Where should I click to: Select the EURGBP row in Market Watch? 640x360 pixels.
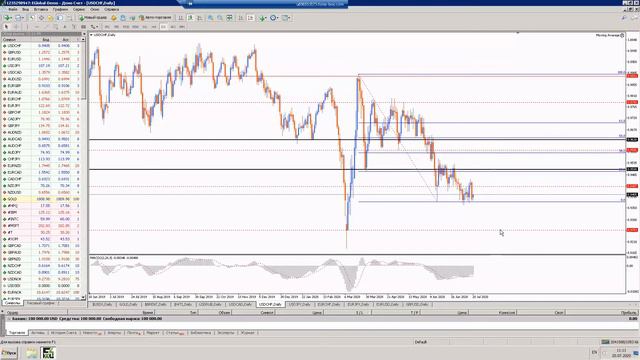coord(41,86)
